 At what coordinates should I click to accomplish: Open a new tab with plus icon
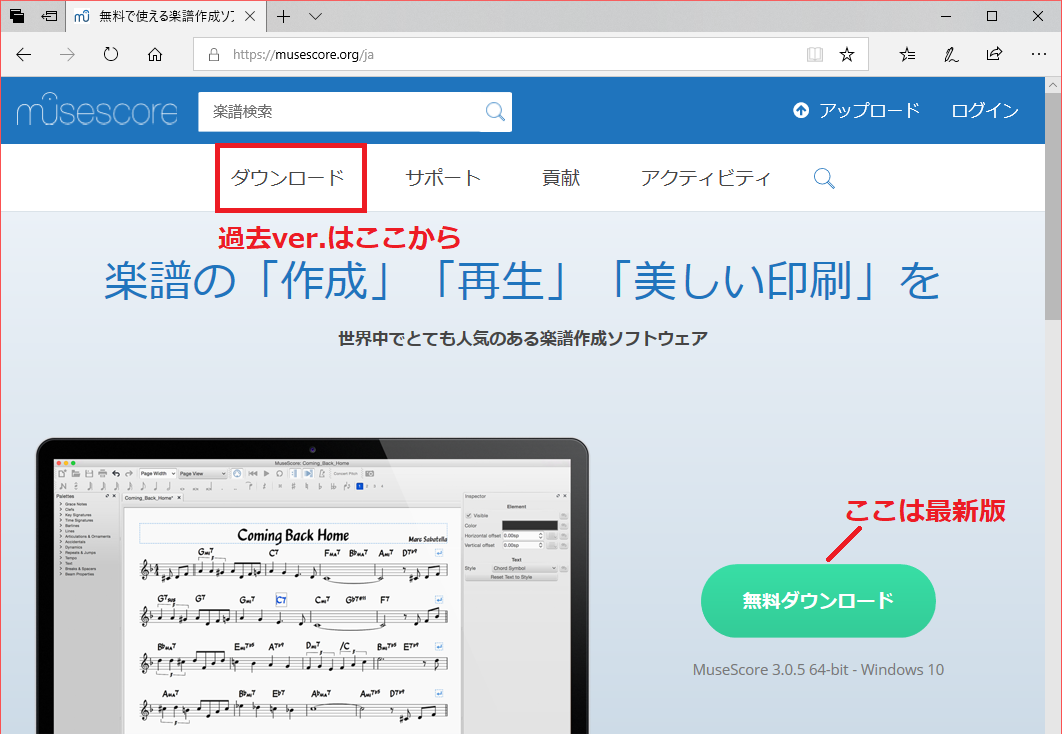tap(284, 16)
